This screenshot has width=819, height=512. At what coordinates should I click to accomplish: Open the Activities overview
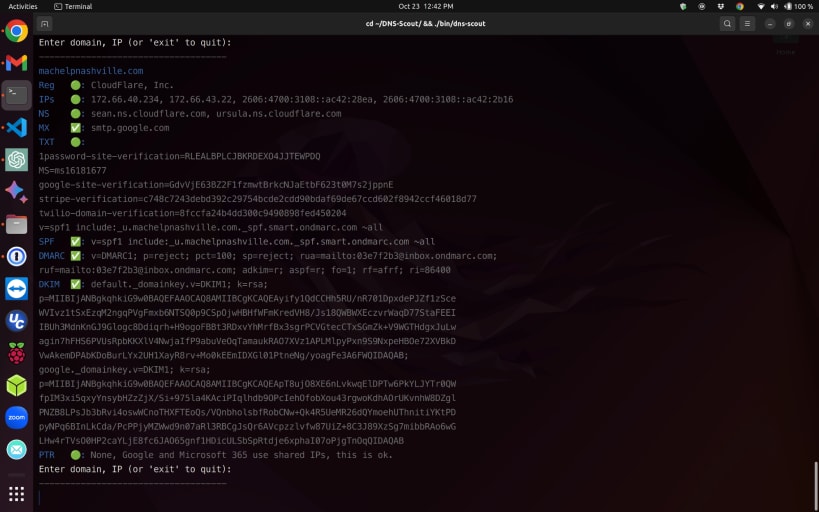coord(23,6)
